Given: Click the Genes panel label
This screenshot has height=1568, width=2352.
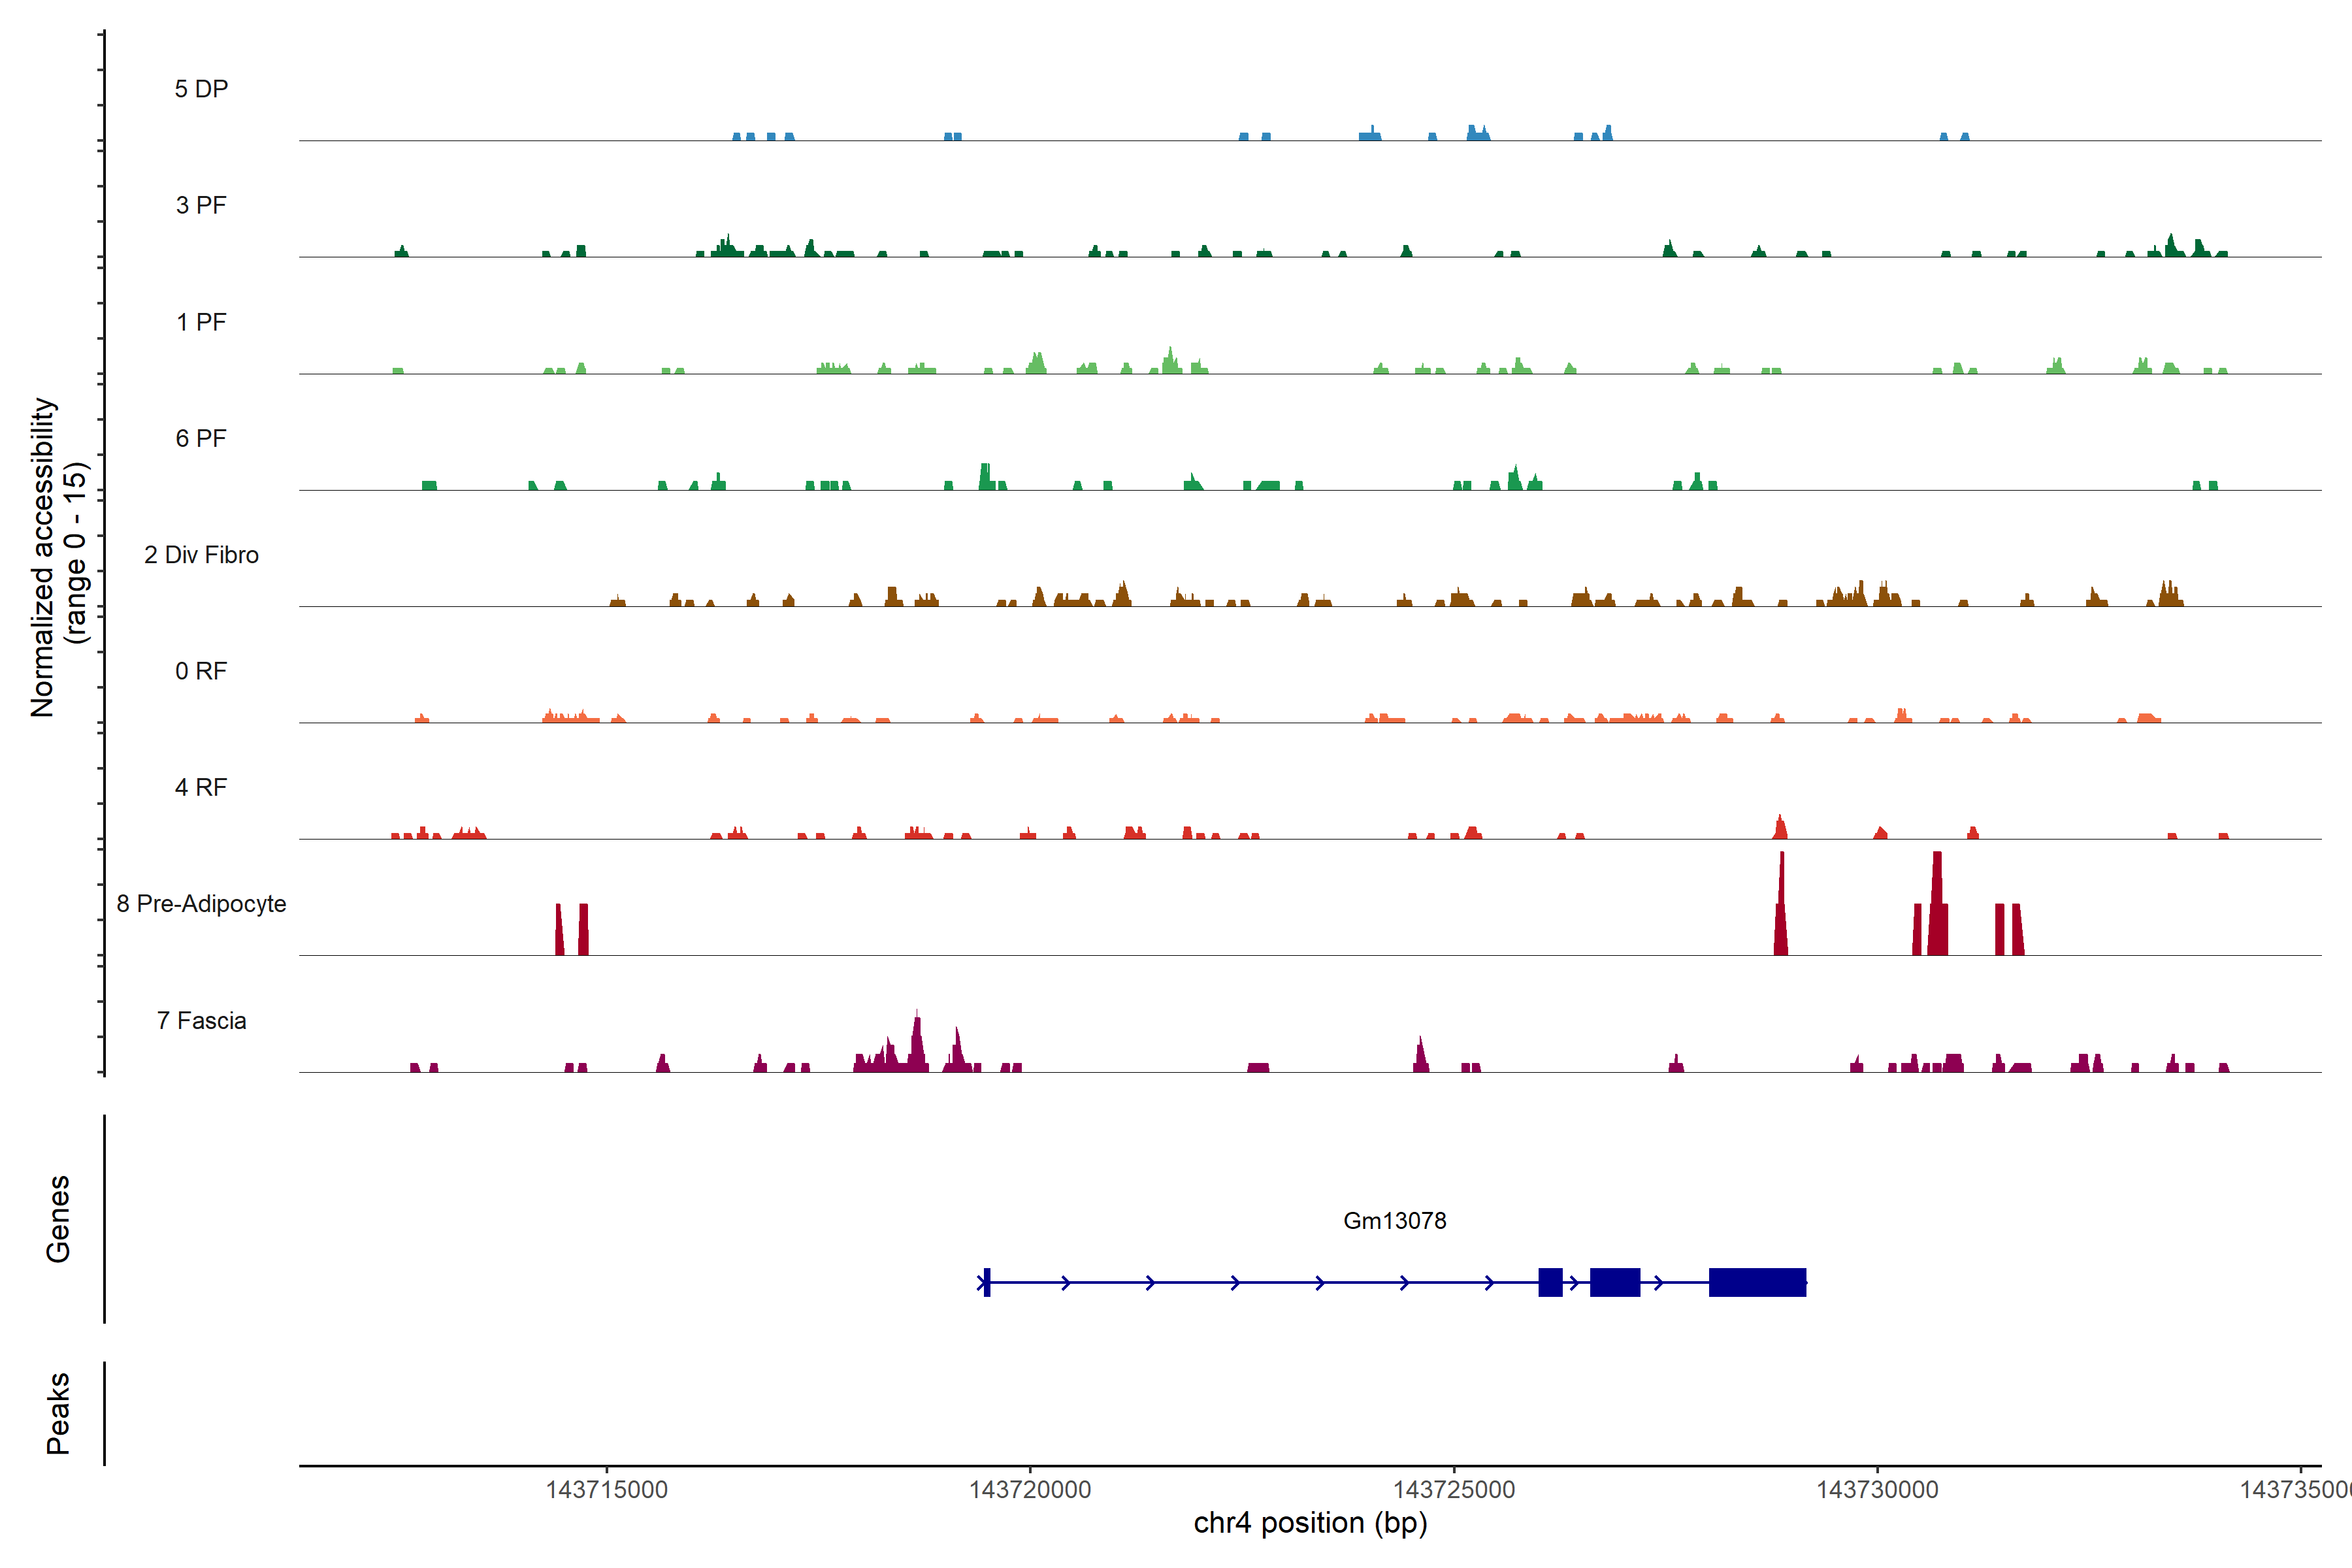Looking at the screenshot, I should click(58, 1218).
